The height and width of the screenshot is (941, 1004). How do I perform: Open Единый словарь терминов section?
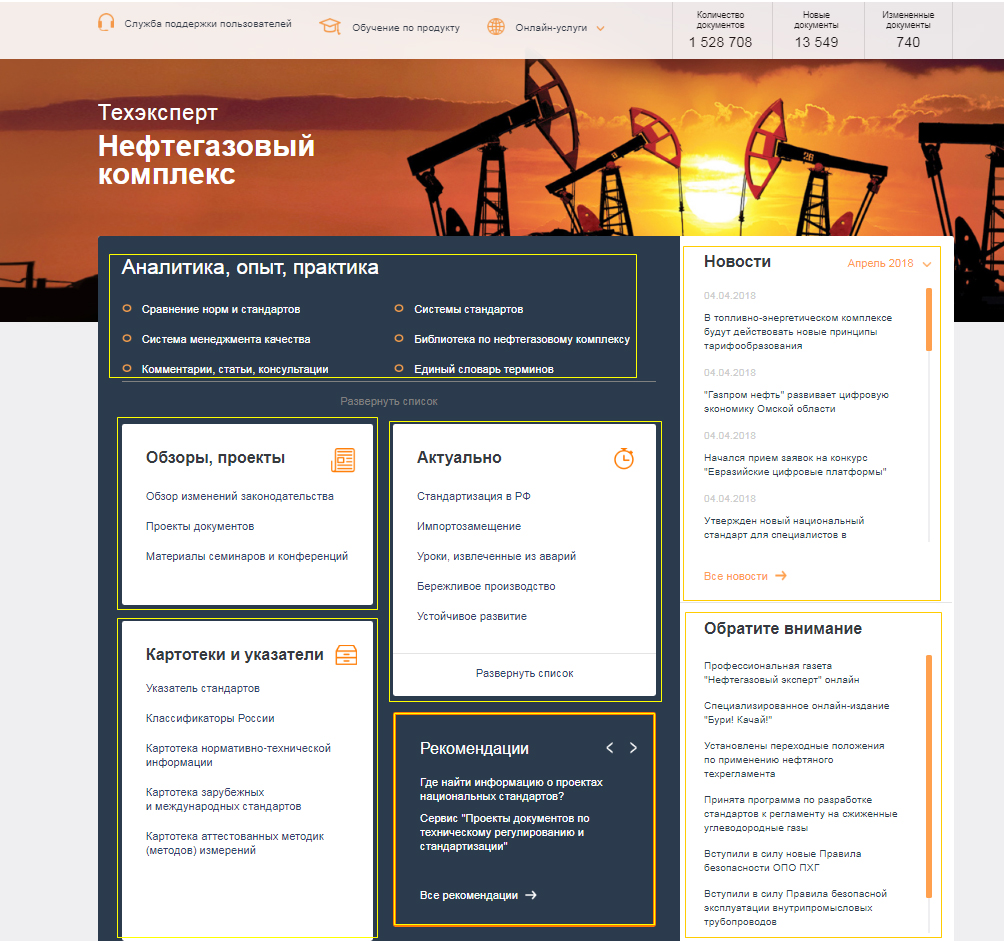[483, 370]
